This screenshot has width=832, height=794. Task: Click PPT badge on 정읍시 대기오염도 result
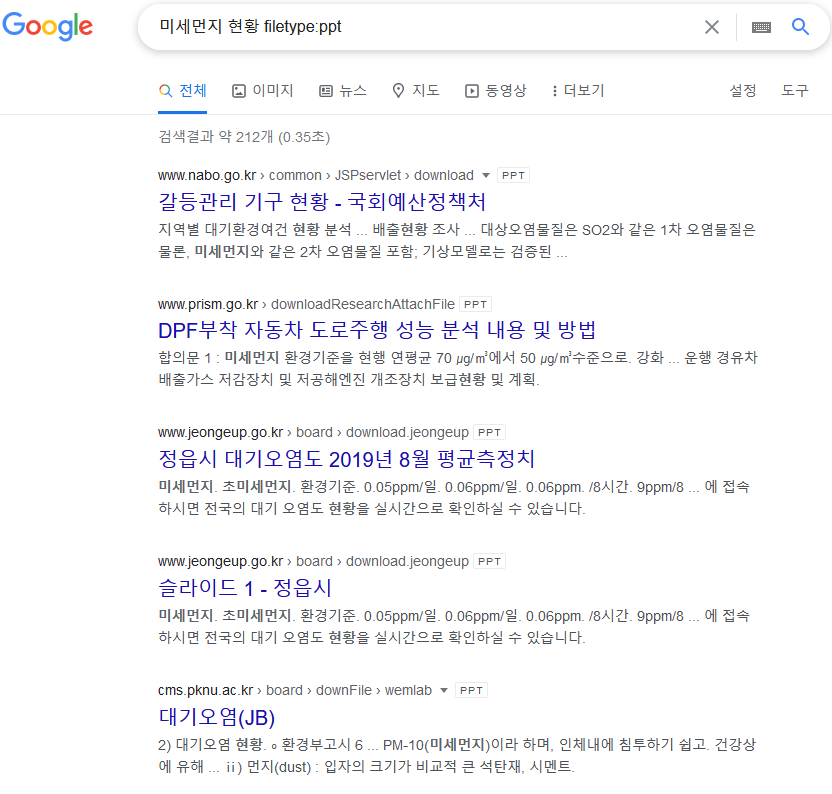tap(489, 433)
